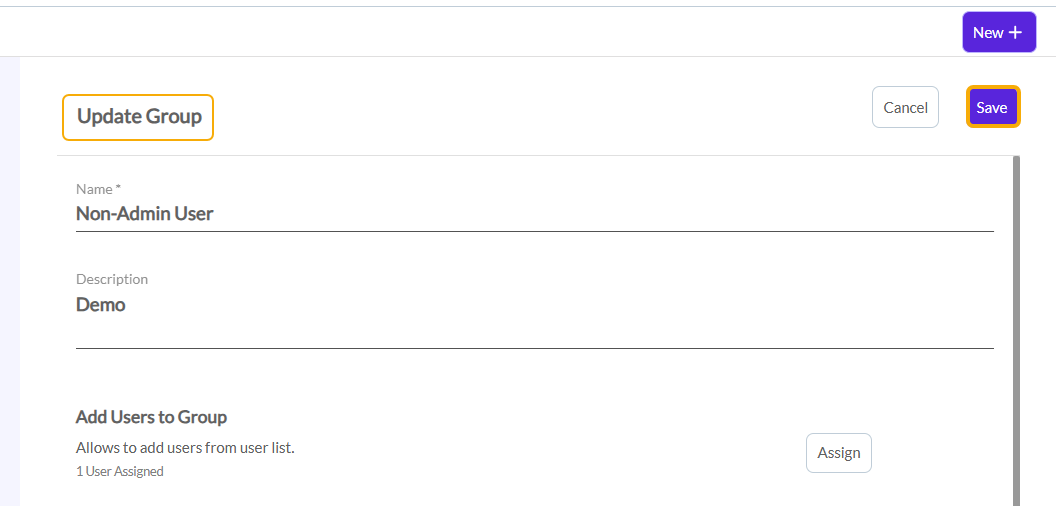
Task: Focus the Name input field
Action: [534, 214]
